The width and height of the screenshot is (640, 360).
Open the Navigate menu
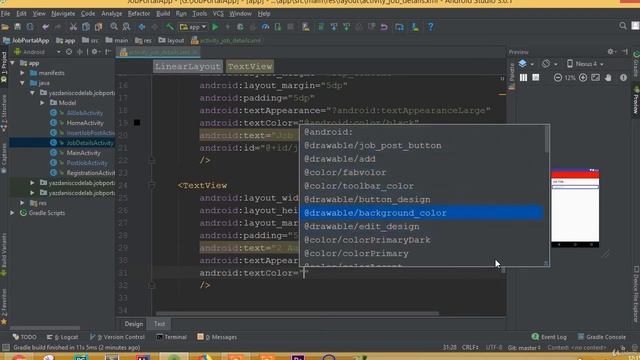pos(63,13)
